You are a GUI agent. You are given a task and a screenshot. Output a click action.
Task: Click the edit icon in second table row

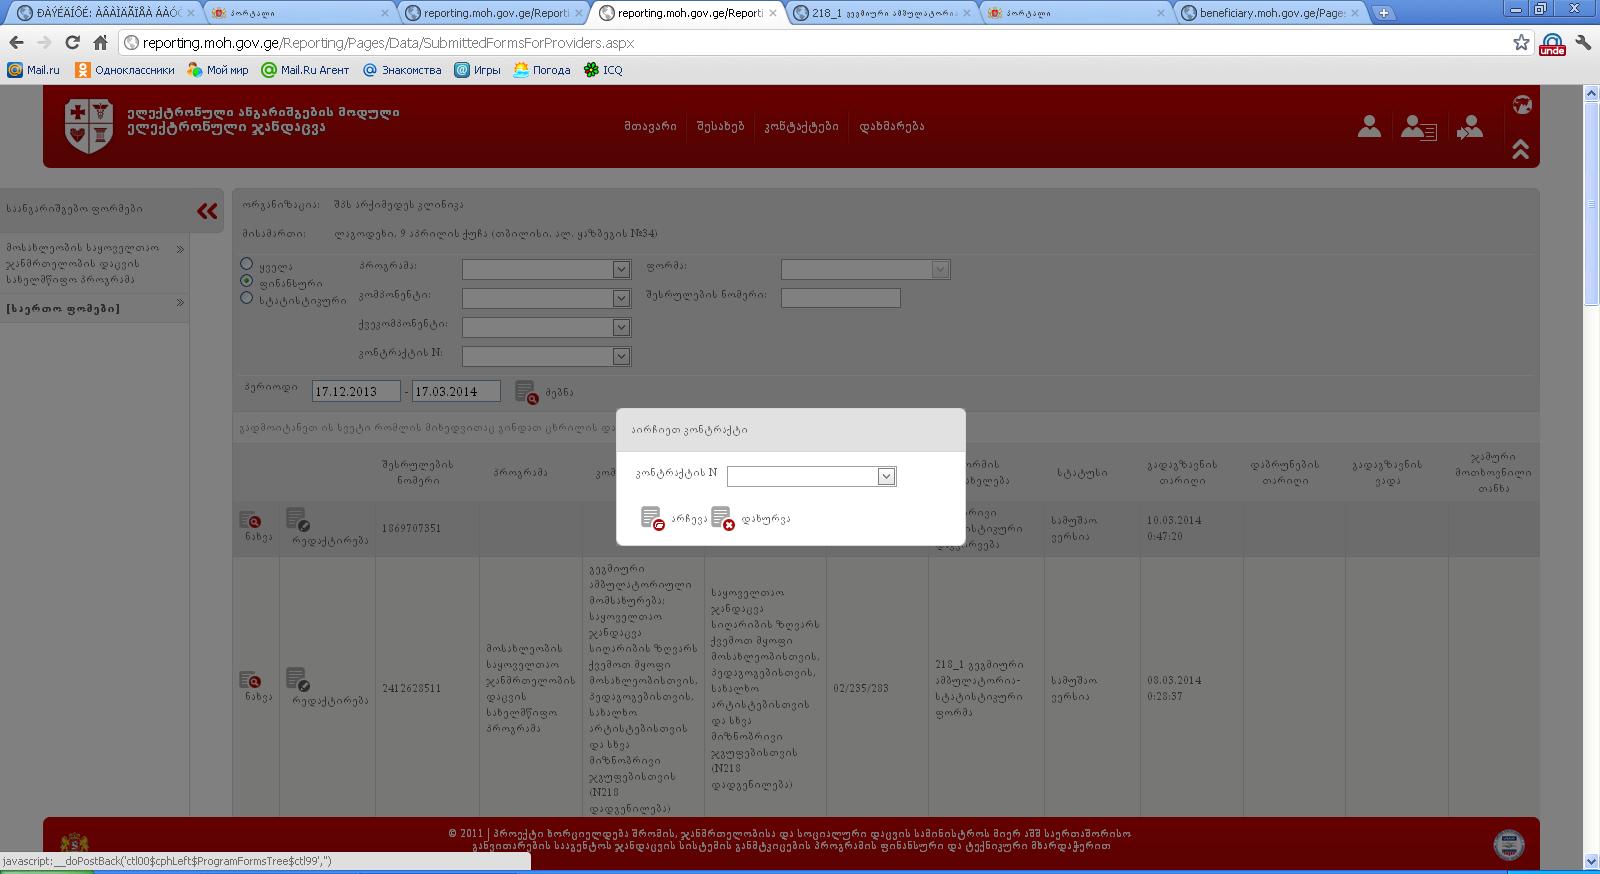pyautogui.click(x=298, y=680)
